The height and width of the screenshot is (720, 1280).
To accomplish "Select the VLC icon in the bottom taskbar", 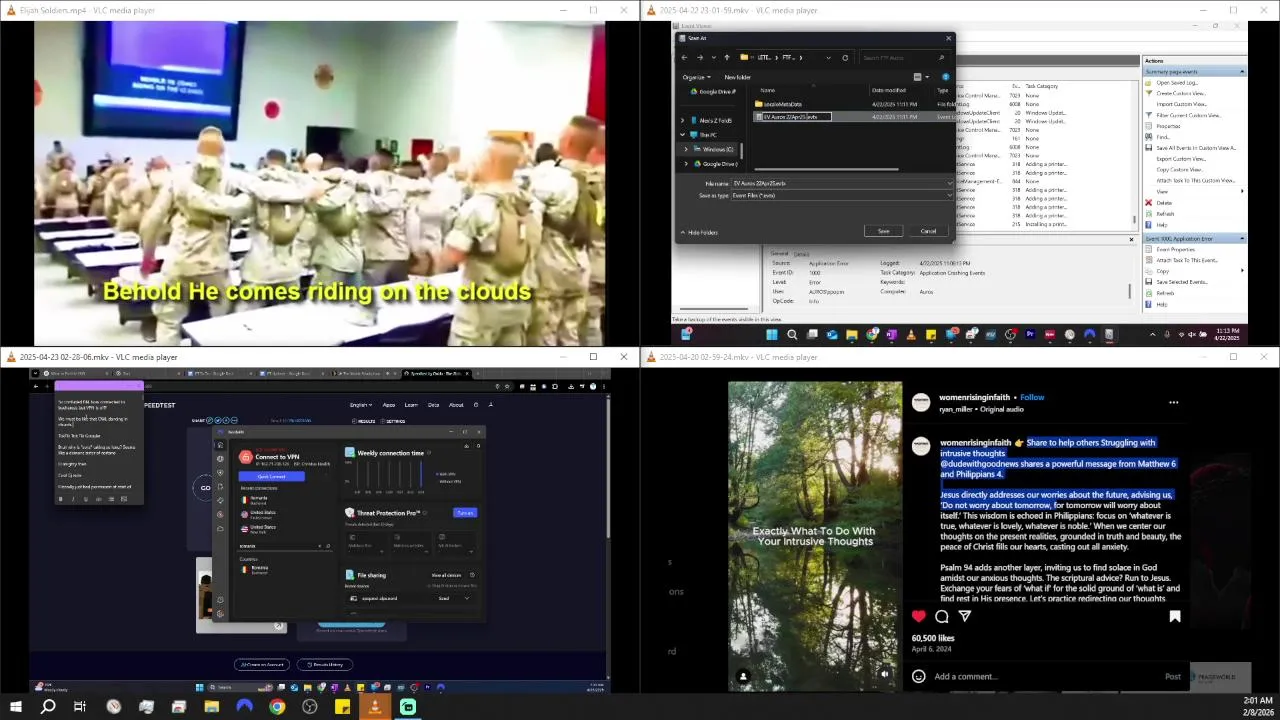I will coord(375,707).
